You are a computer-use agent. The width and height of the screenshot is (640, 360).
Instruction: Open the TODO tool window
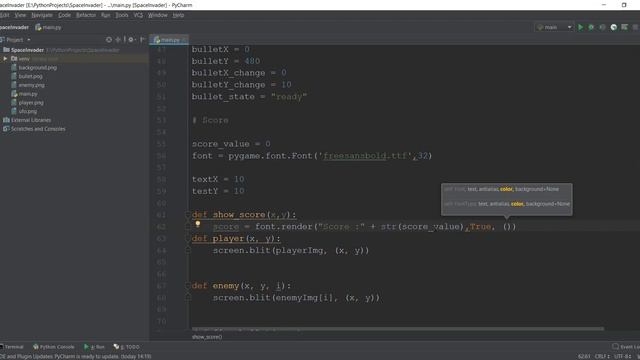pyautogui.click(x=127, y=347)
